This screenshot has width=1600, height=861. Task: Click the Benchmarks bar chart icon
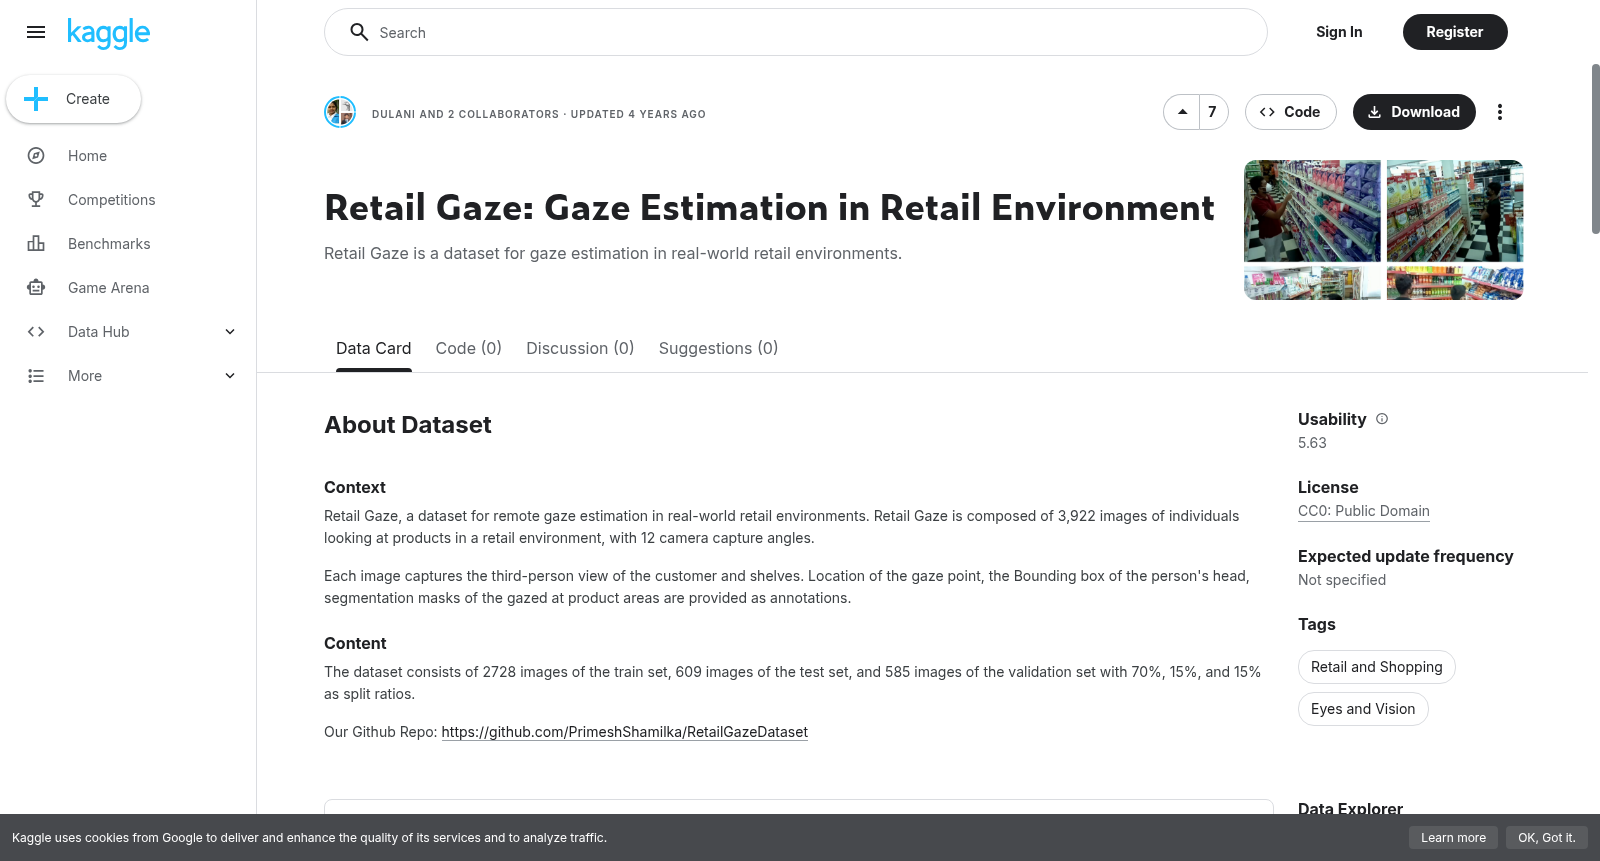tap(36, 244)
